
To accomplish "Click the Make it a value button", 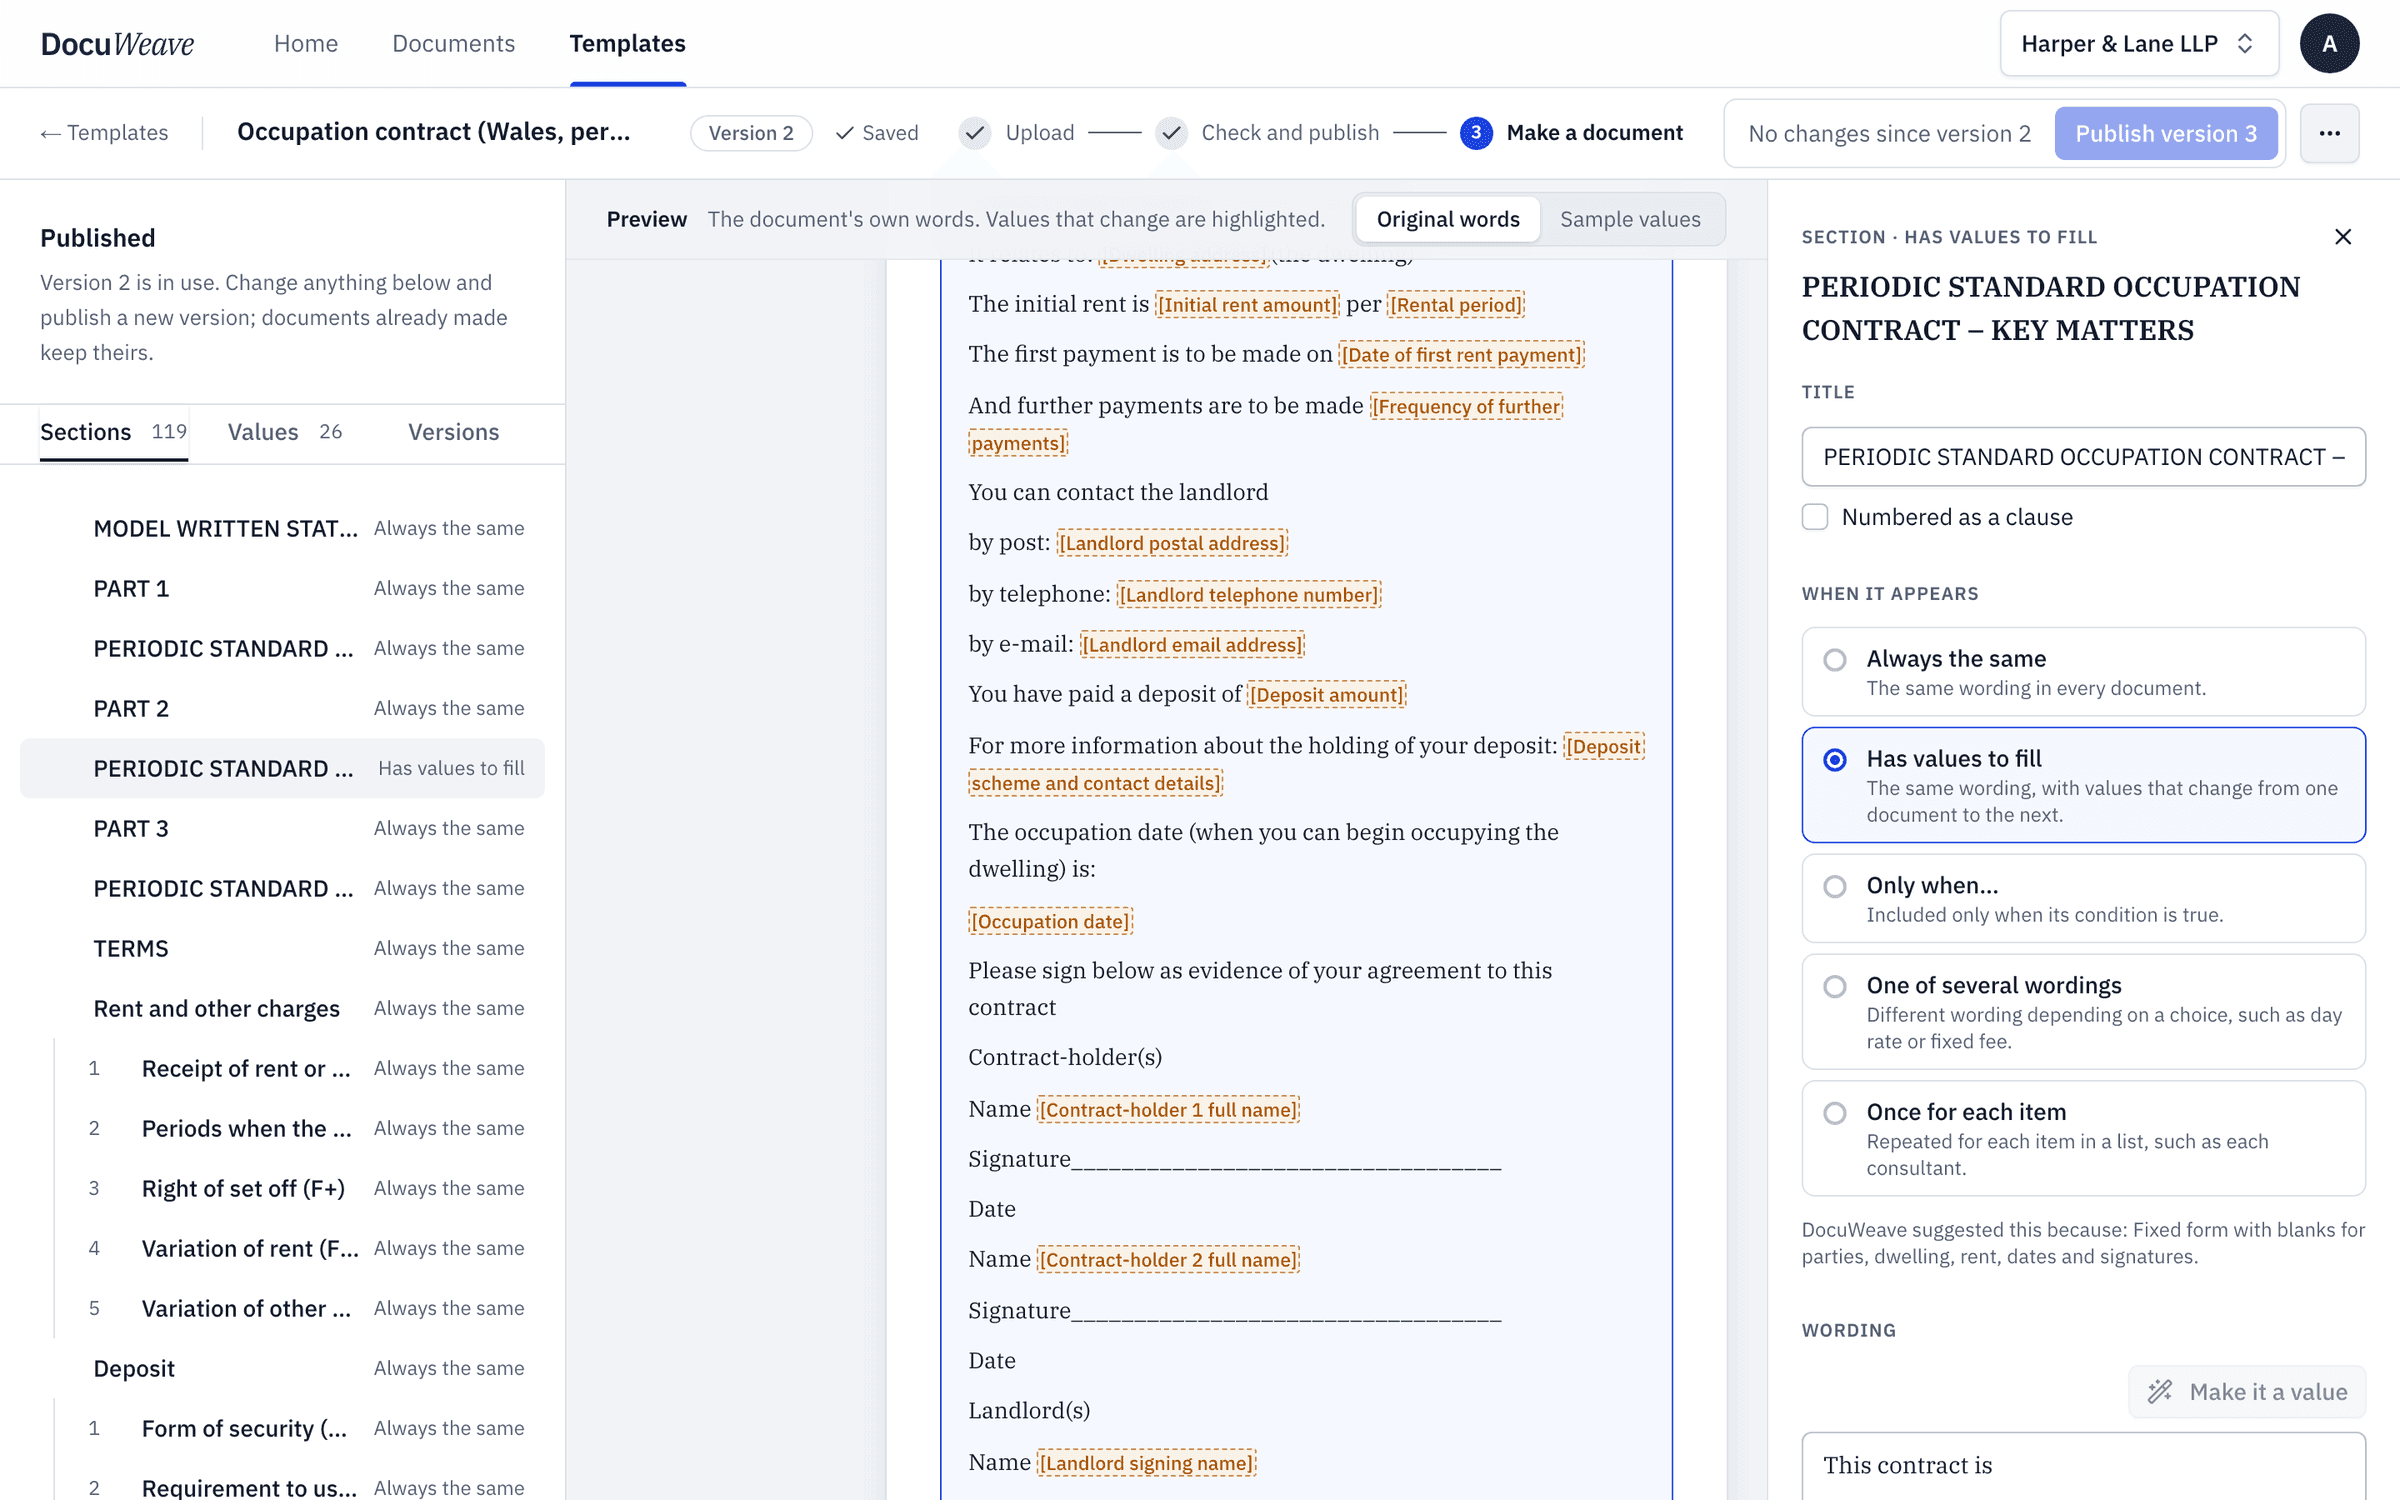I will (x=2246, y=1391).
